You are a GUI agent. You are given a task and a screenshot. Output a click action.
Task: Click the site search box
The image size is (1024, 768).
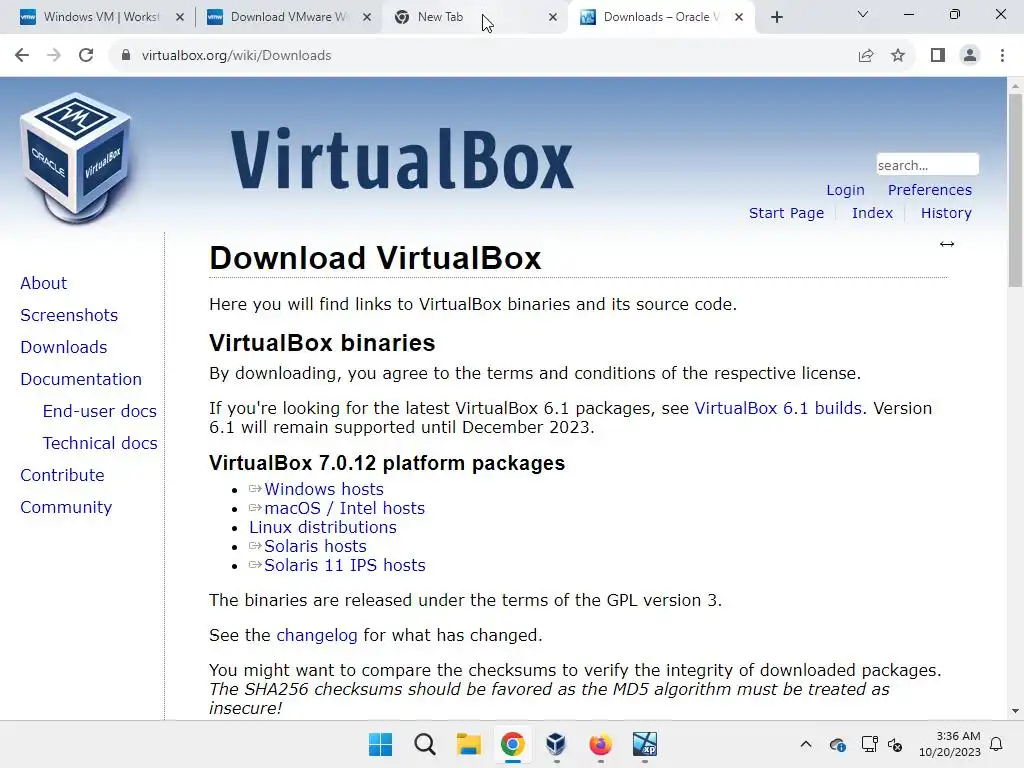tap(927, 165)
